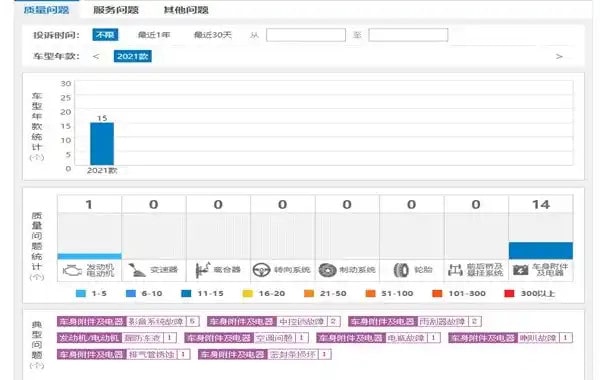Go to previous model years with the left arrow

pyautogui.click(x=96, y=57)
